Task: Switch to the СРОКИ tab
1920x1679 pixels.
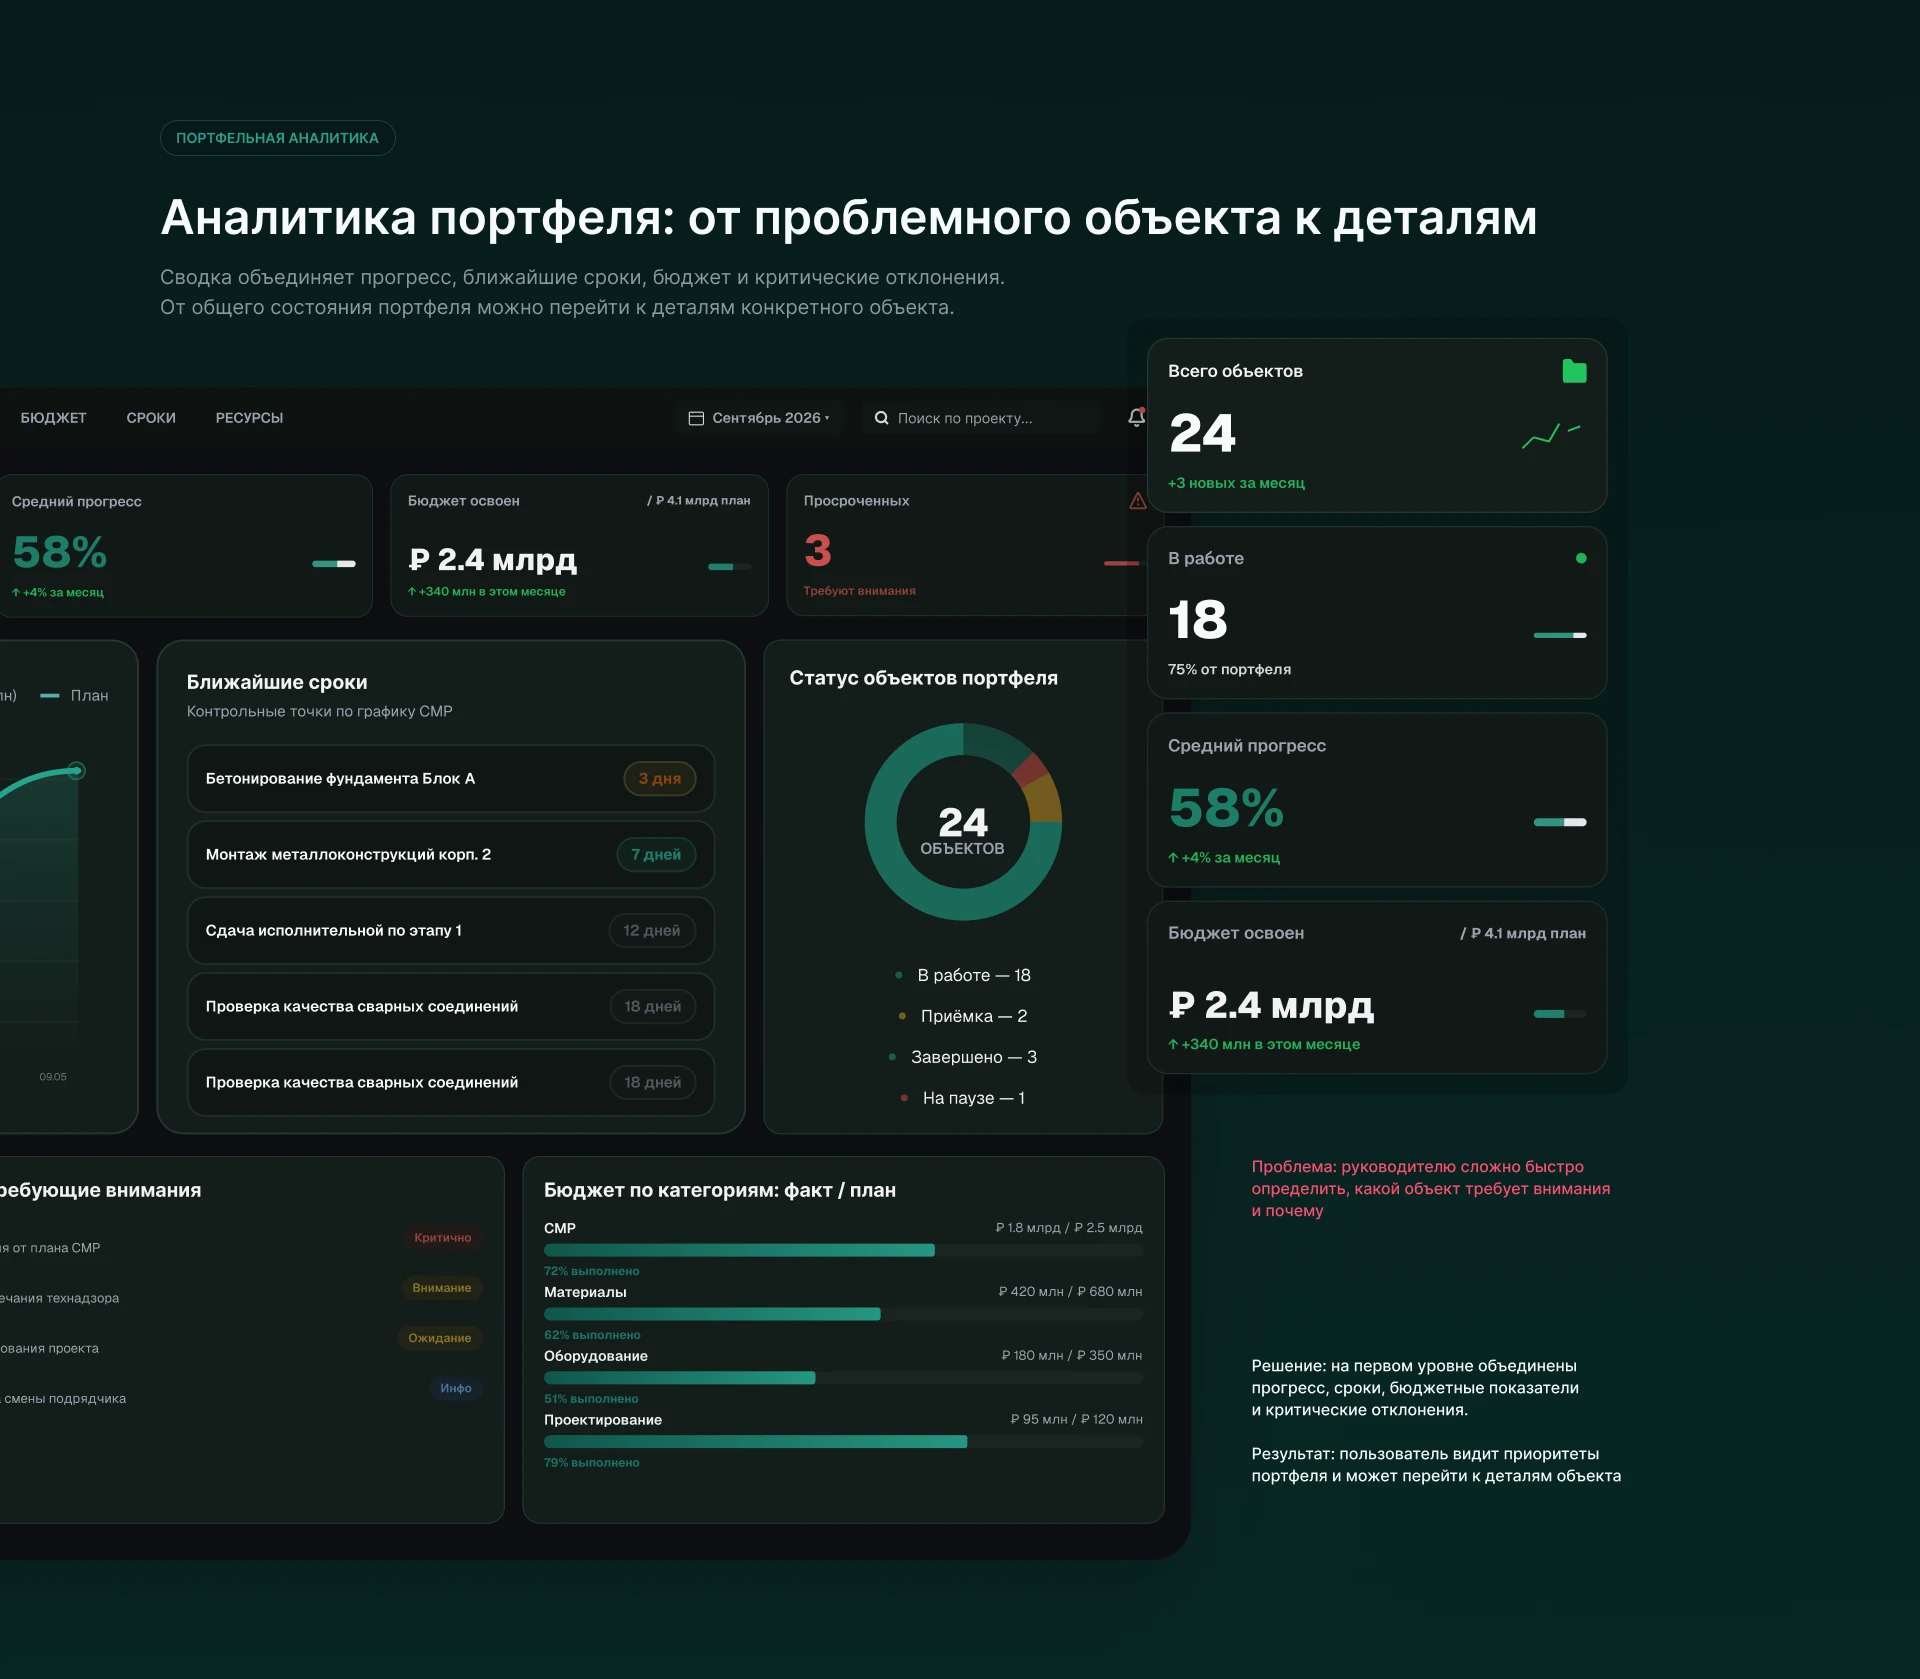Action: (x=151, y=418)
